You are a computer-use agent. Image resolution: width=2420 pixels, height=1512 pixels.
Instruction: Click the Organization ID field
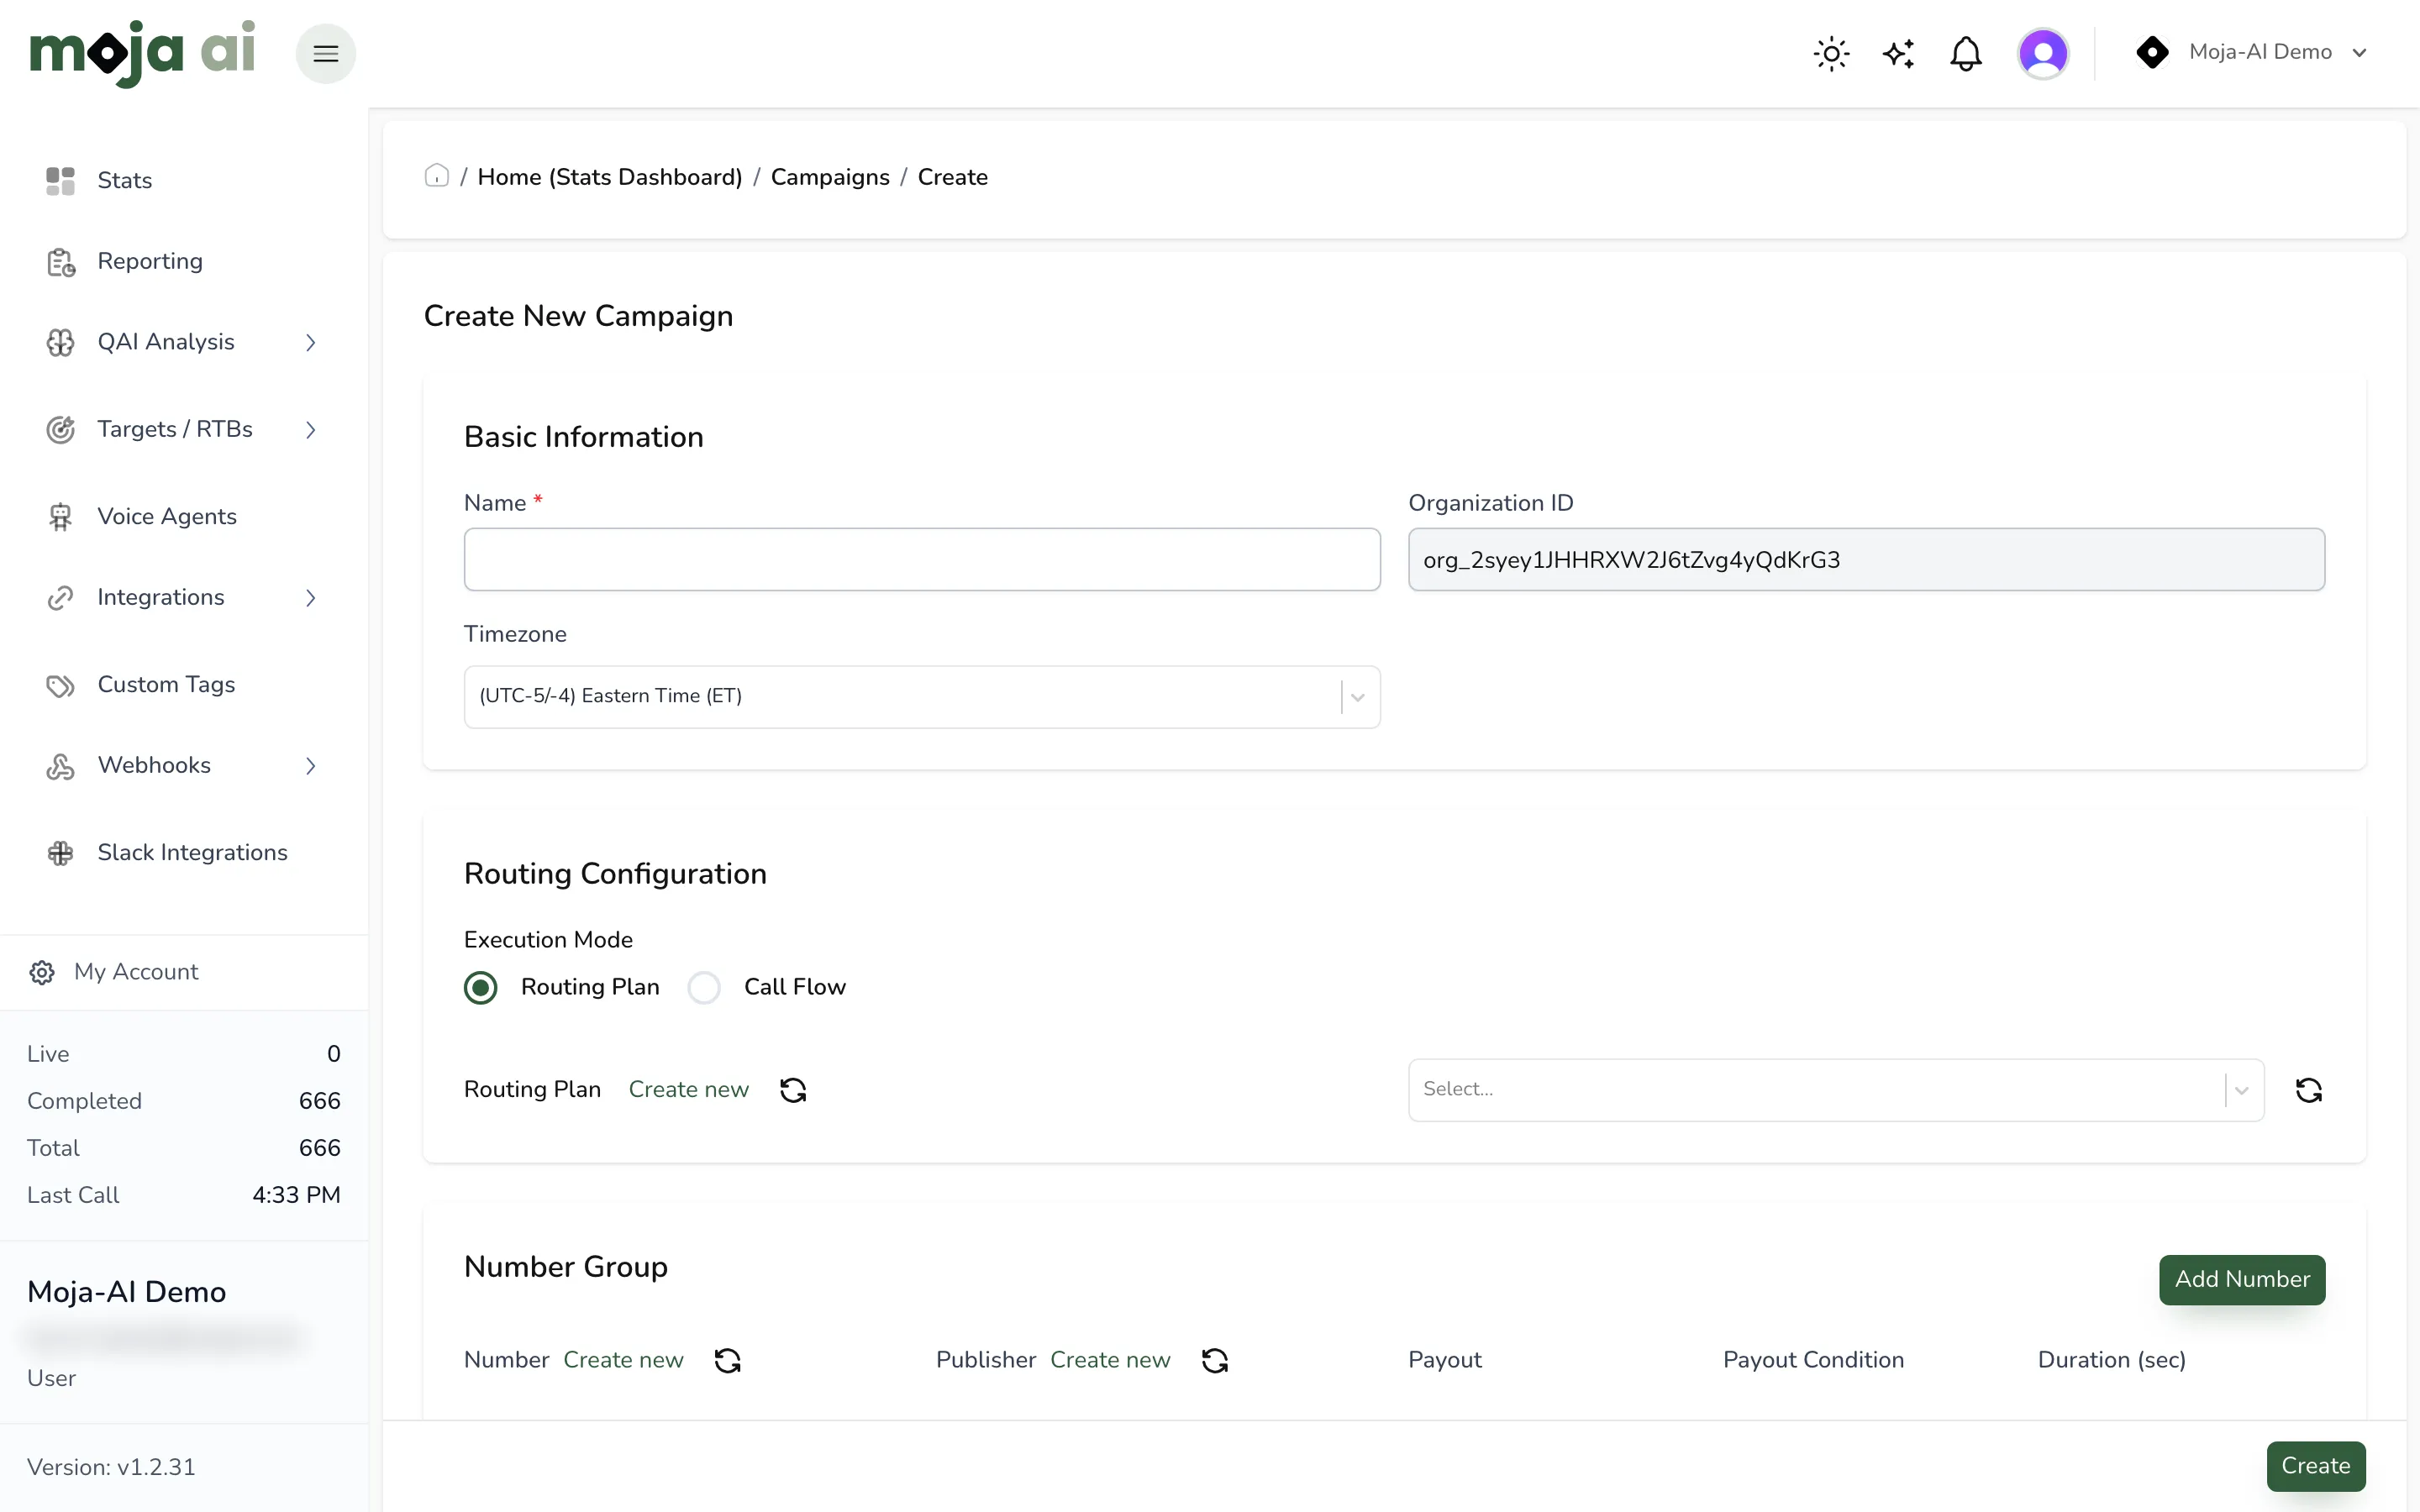tap(1866, 560)
